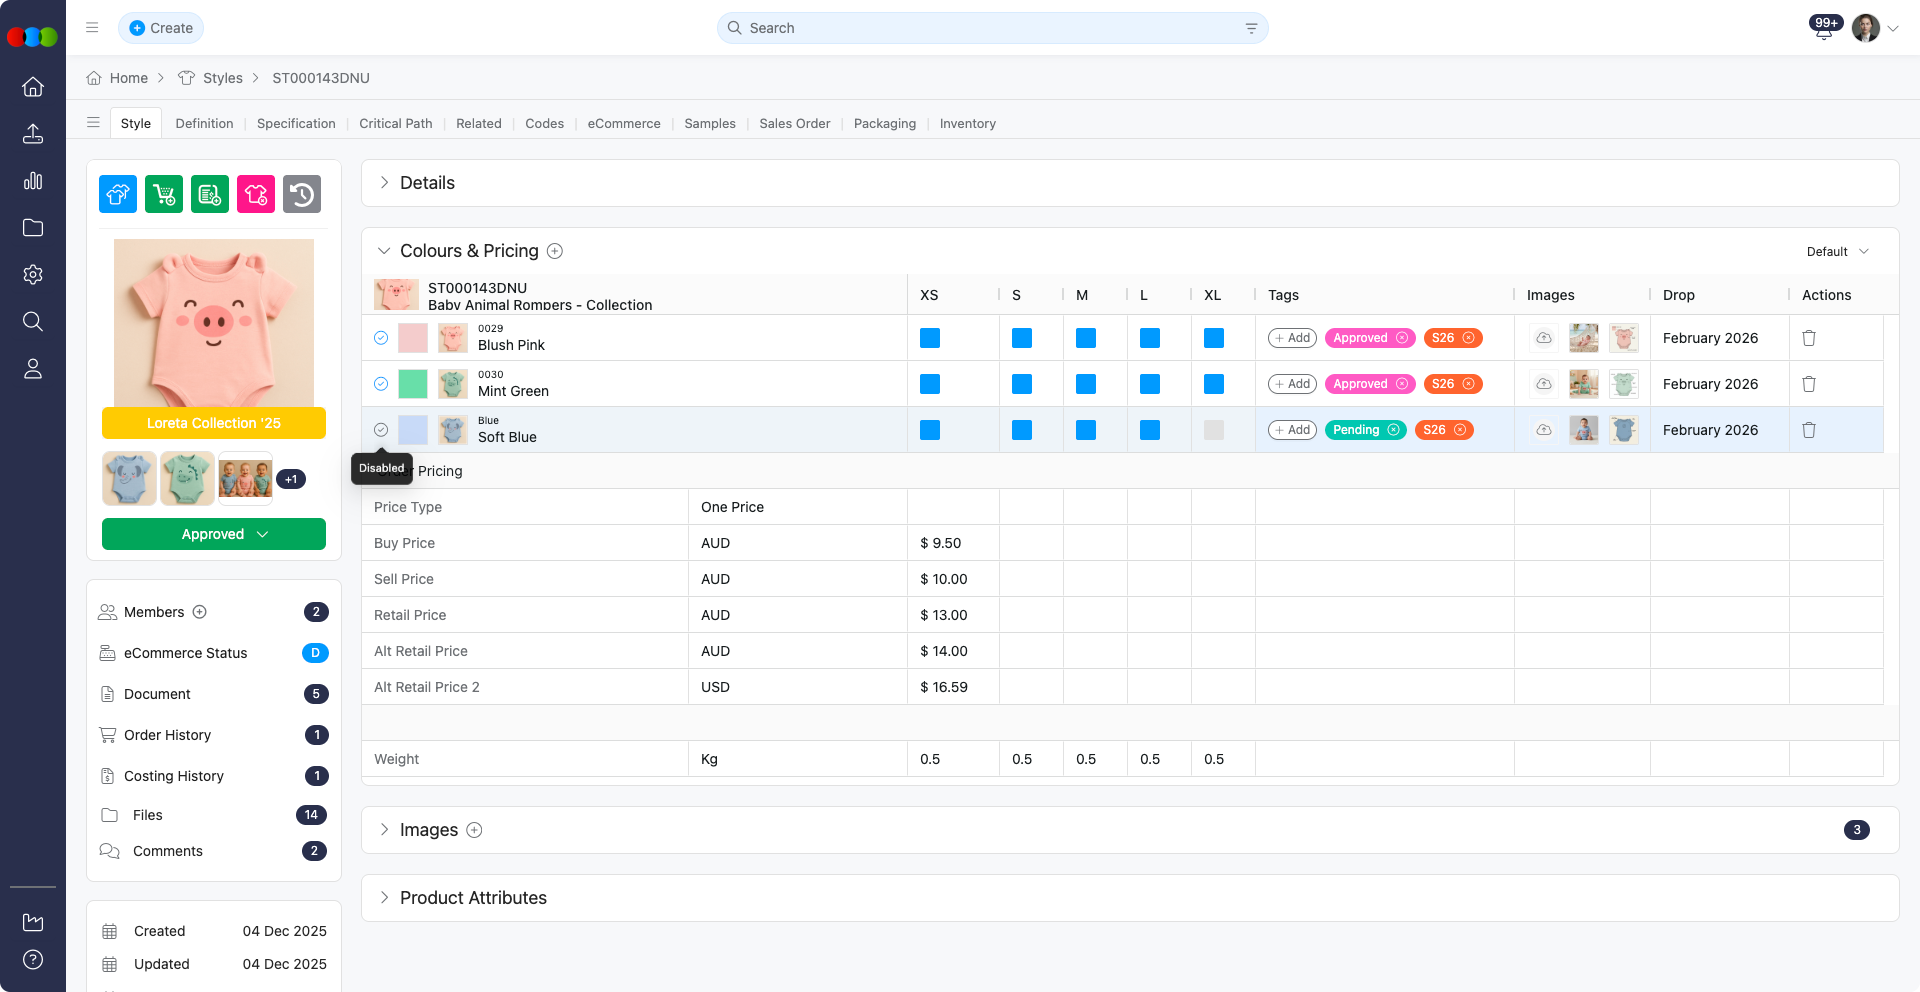Expand the Details section
1920x992 pixels.
(384, 183)
